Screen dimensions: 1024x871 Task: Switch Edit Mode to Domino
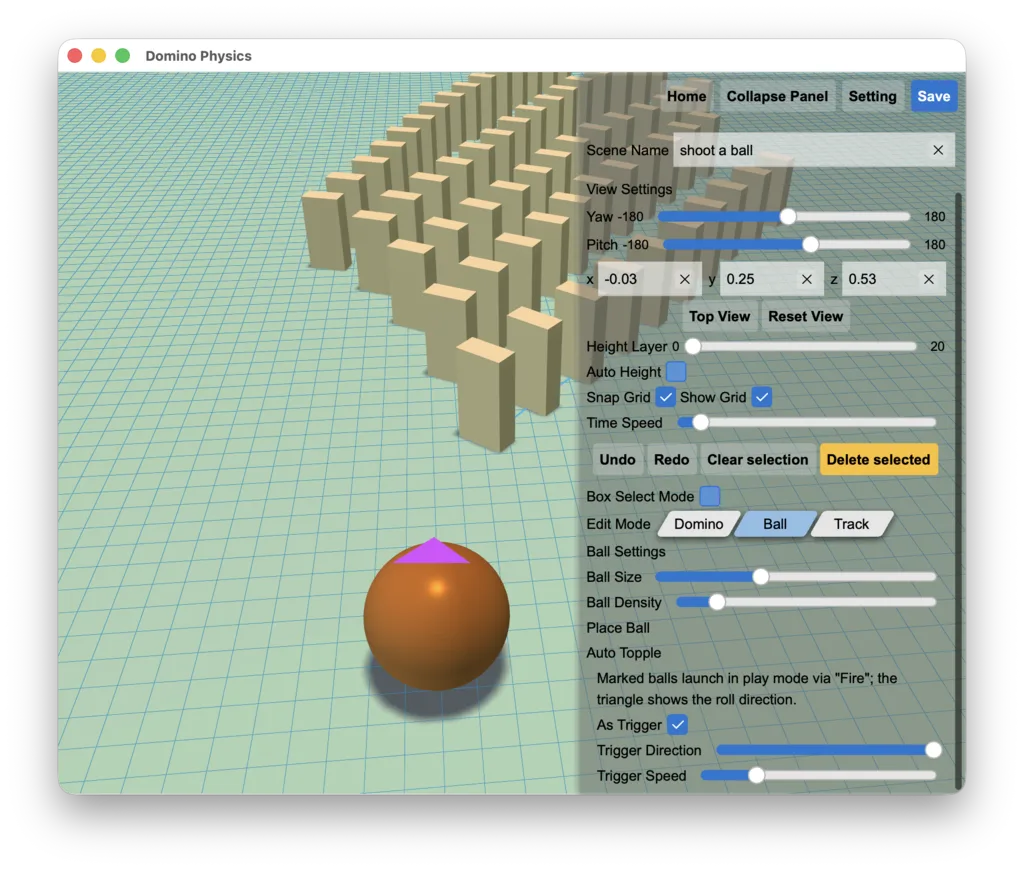click(x=698, y=524)
